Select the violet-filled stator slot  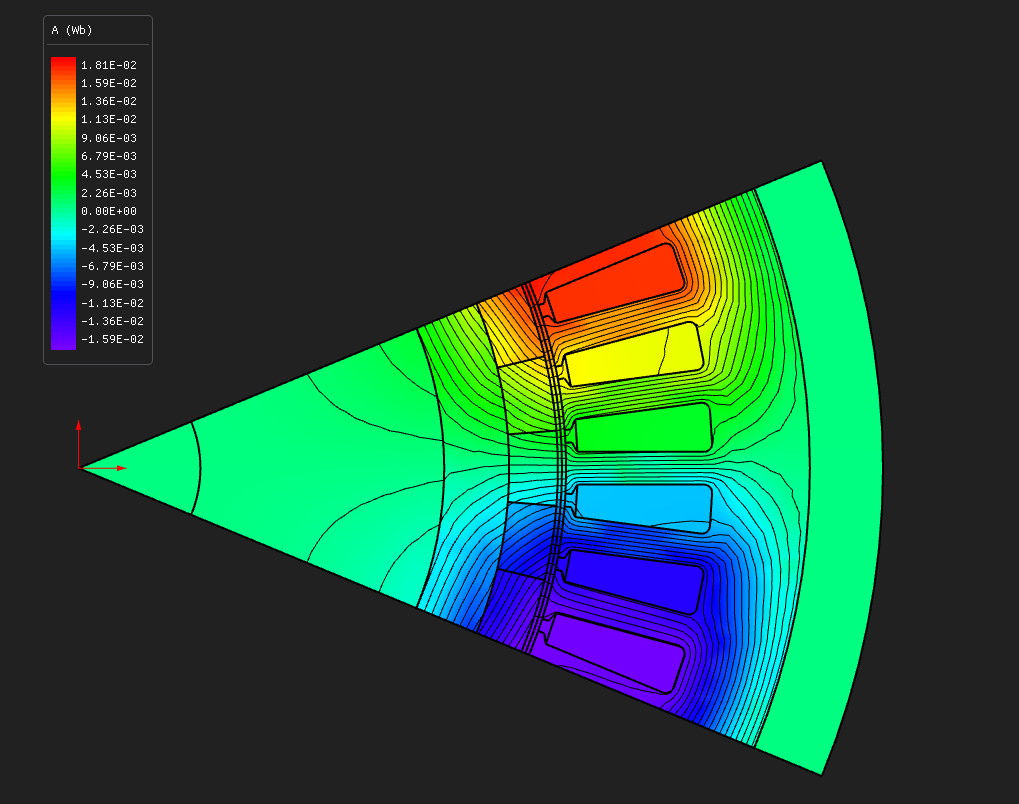613,653
